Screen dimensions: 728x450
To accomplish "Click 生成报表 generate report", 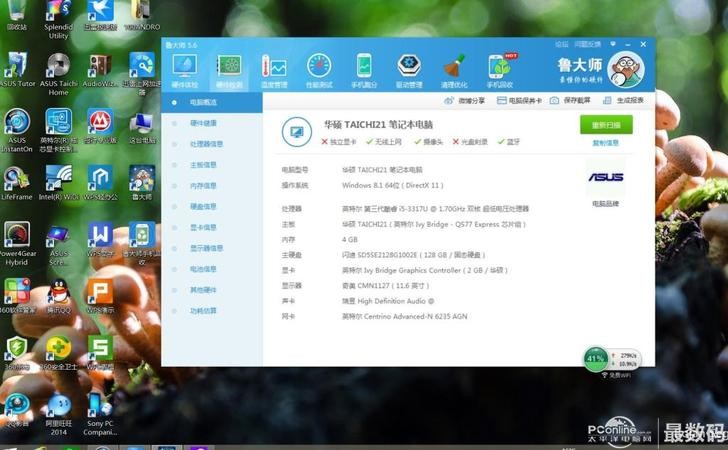I will 623,100.
